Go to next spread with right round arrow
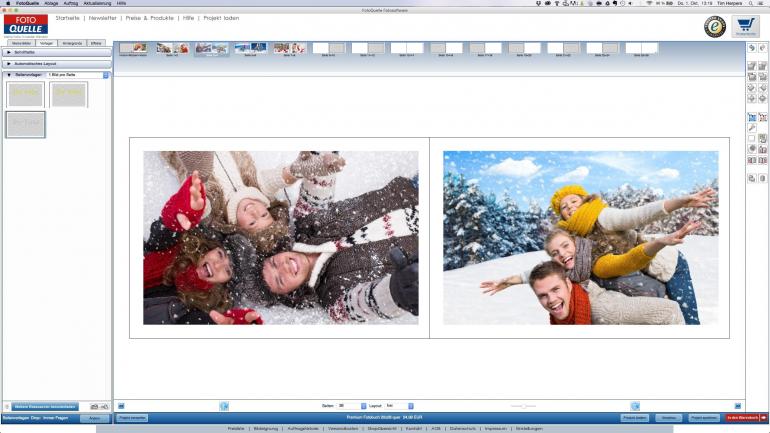770x433 pixels. (x=635, y=406)
